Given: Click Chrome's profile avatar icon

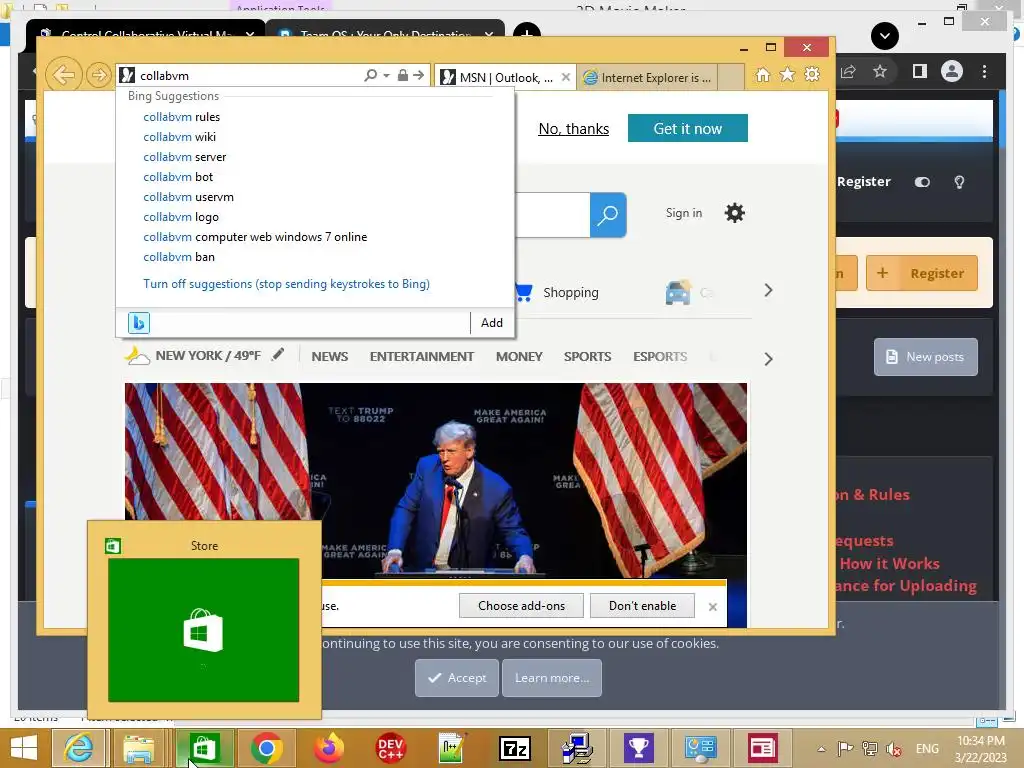Looking at the screenshot, I should pos(952,71).
